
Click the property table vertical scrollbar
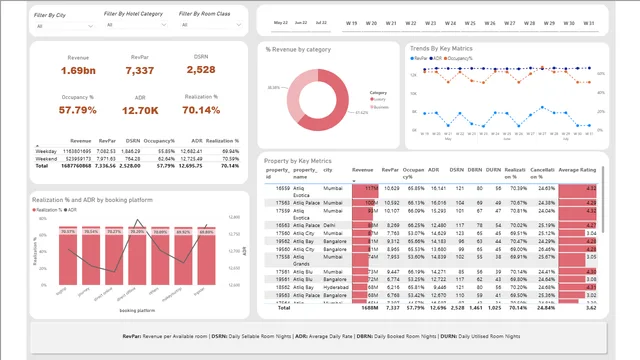(x=603, y=200)
